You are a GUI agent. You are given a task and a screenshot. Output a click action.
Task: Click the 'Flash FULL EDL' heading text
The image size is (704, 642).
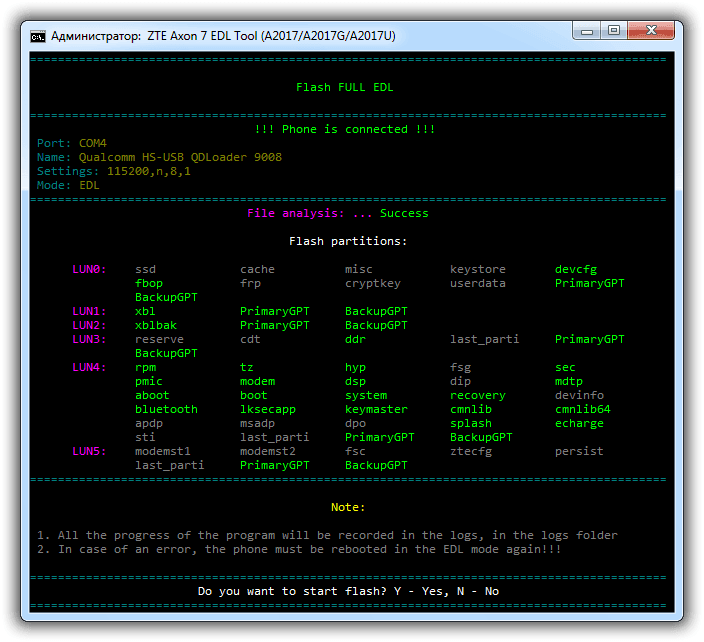[344, 87]
